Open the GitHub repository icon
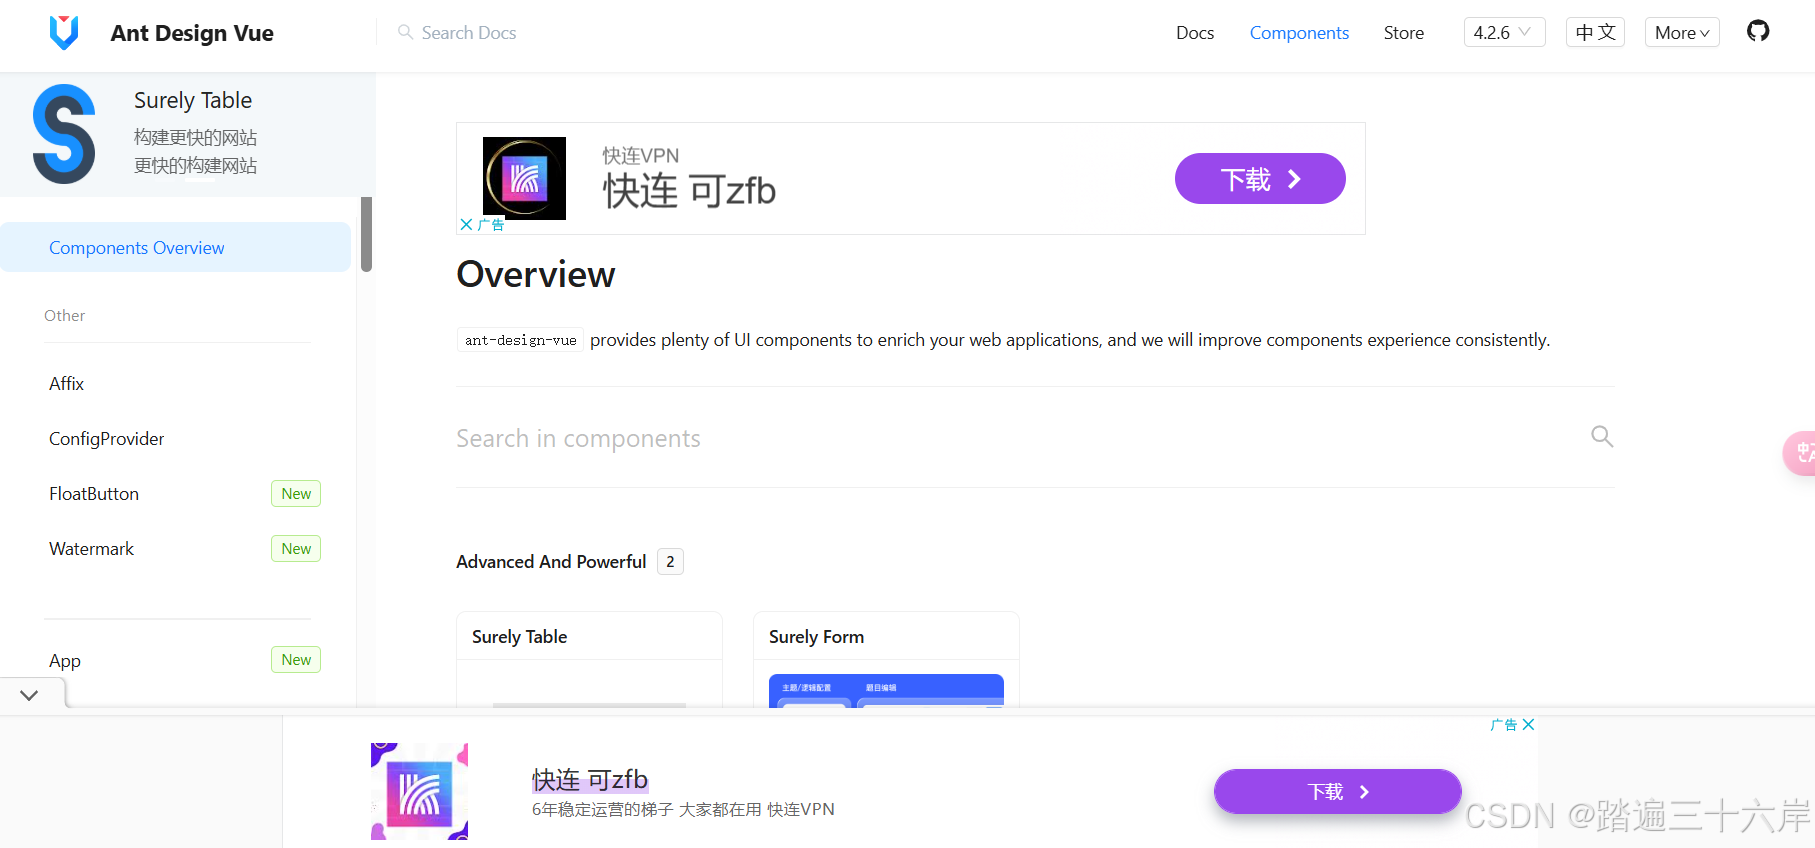Viewport: 1815px width, 848px height. tap(1758, 31)
